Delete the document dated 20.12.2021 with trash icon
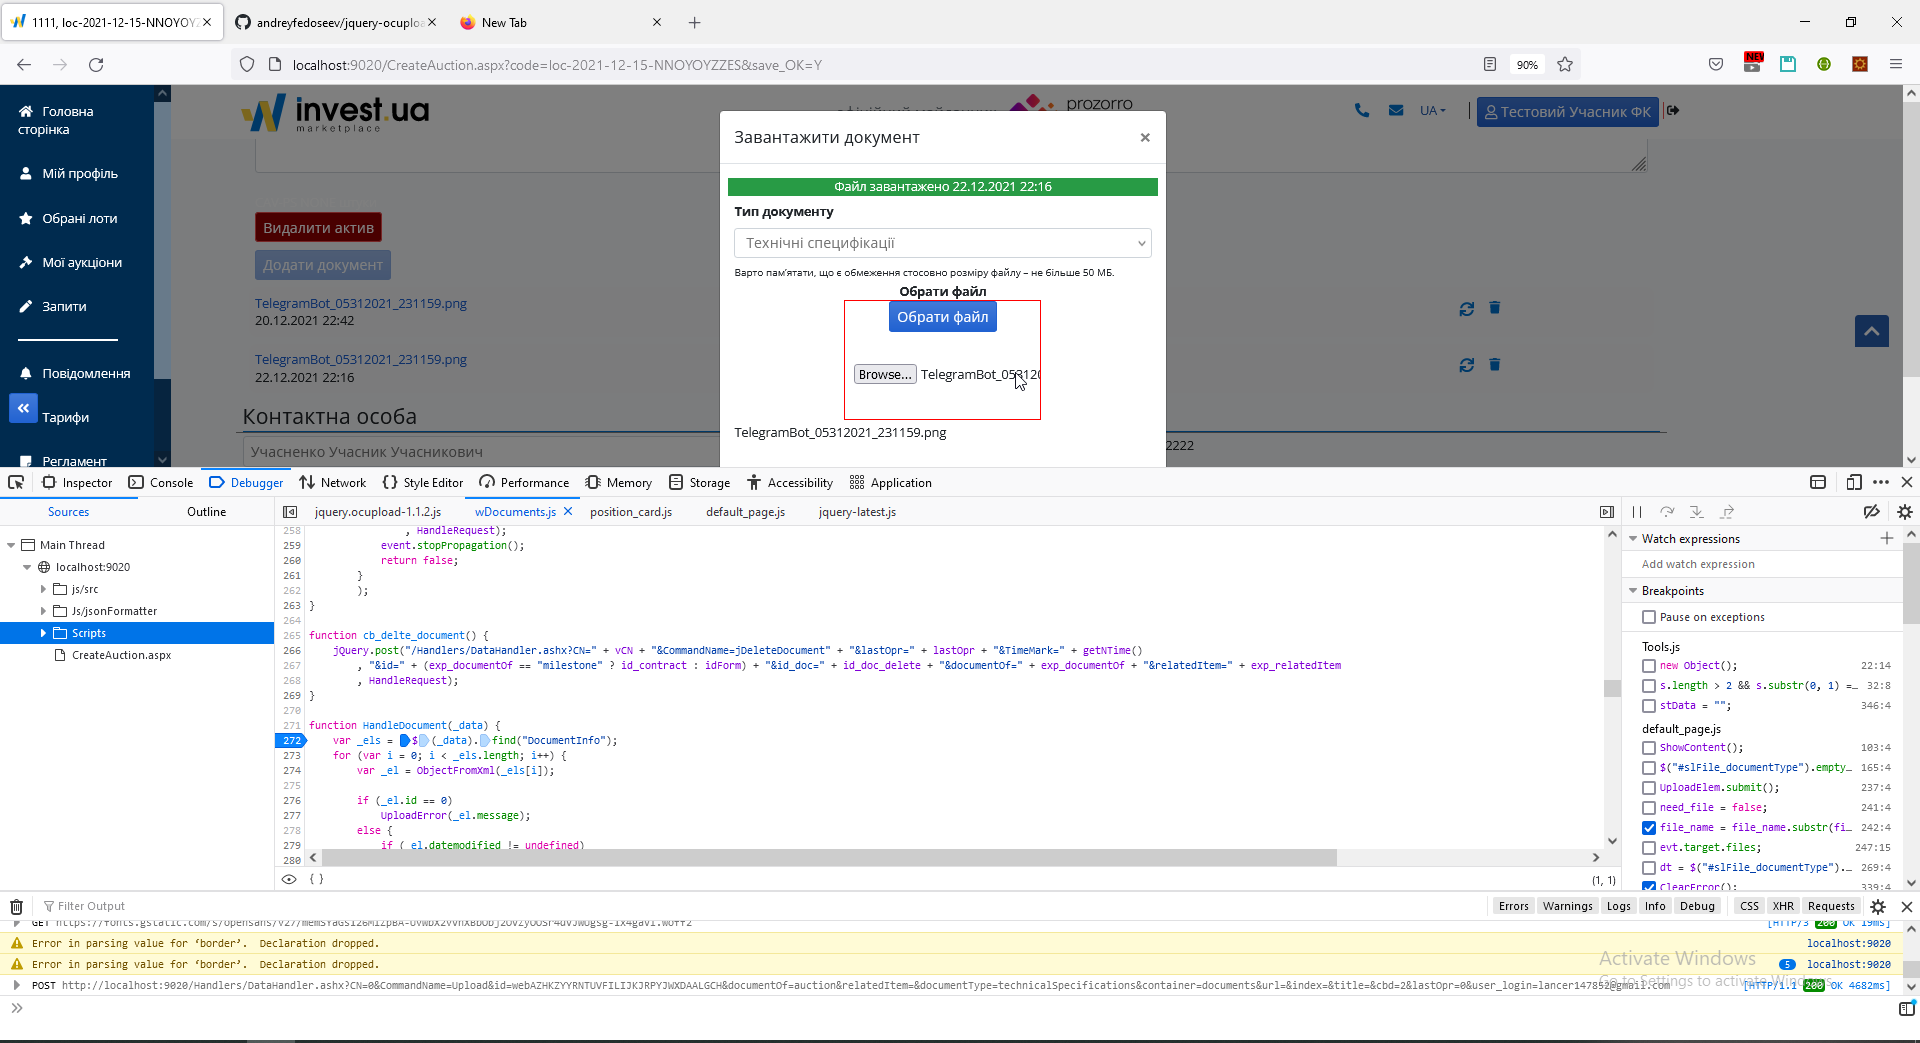 point(1495,308)
